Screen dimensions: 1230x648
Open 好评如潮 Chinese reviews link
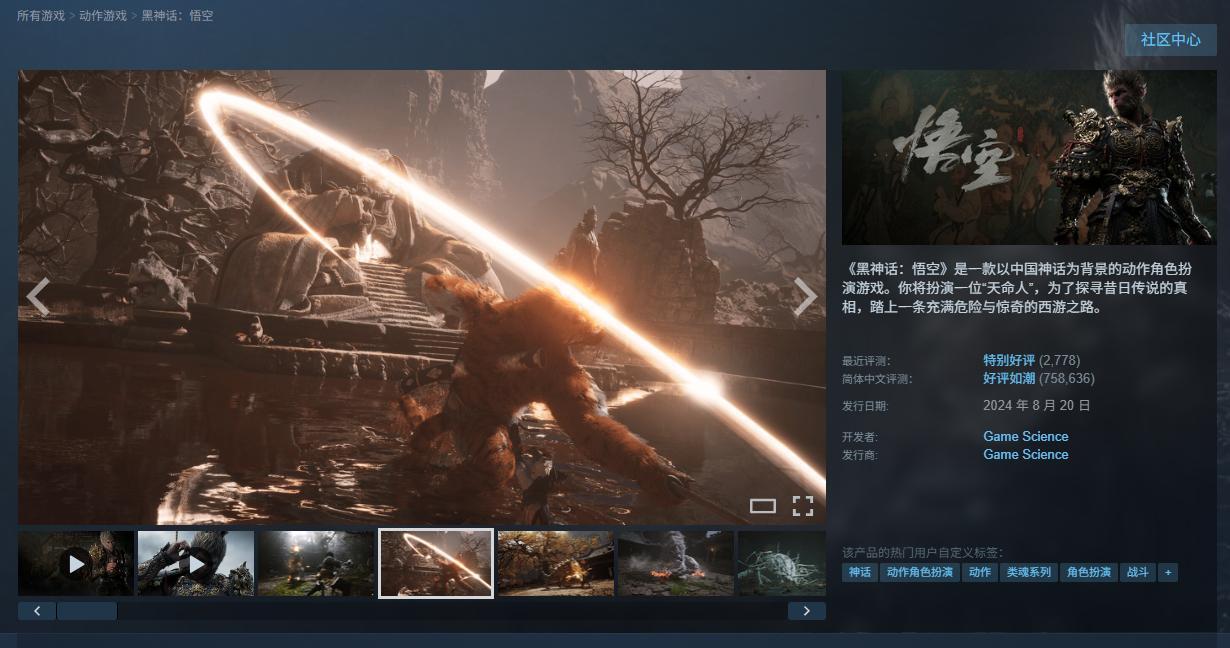coord(1009,378)
